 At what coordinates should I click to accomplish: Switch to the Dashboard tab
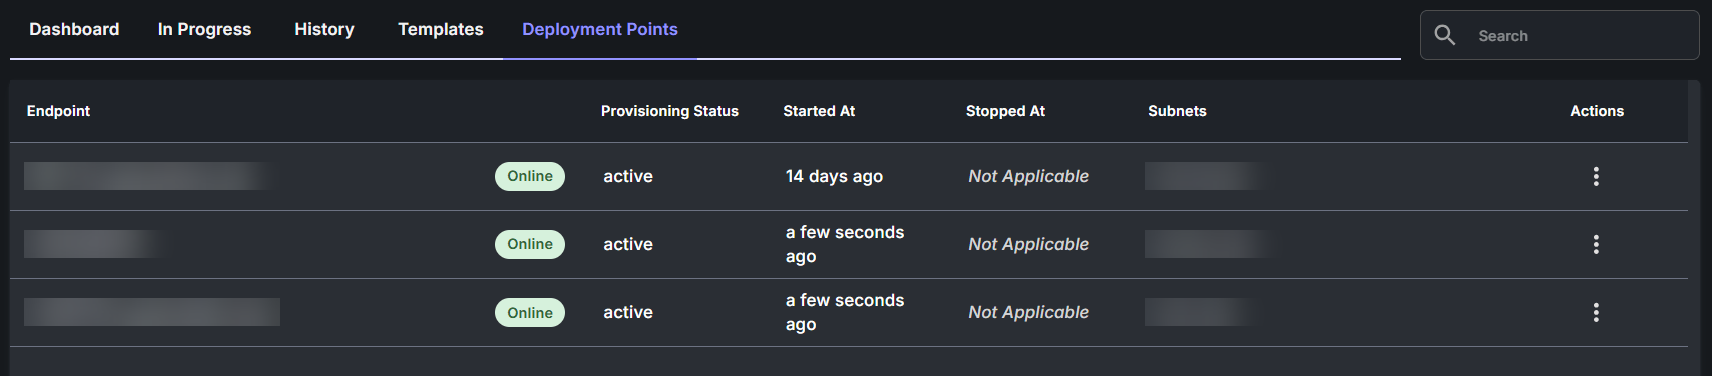(x=74, y=29)
